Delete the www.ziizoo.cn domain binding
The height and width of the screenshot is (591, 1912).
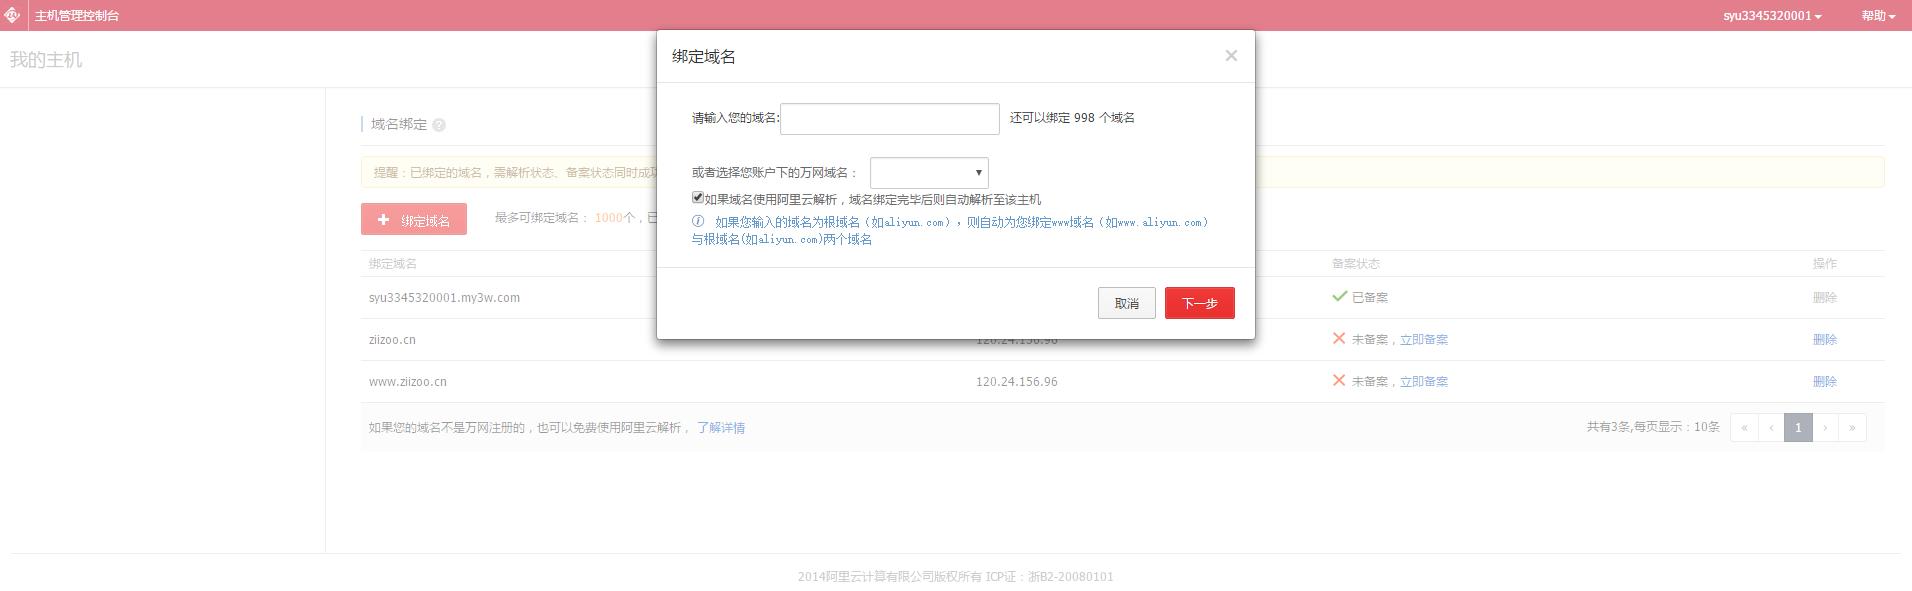click(1824, 382)
